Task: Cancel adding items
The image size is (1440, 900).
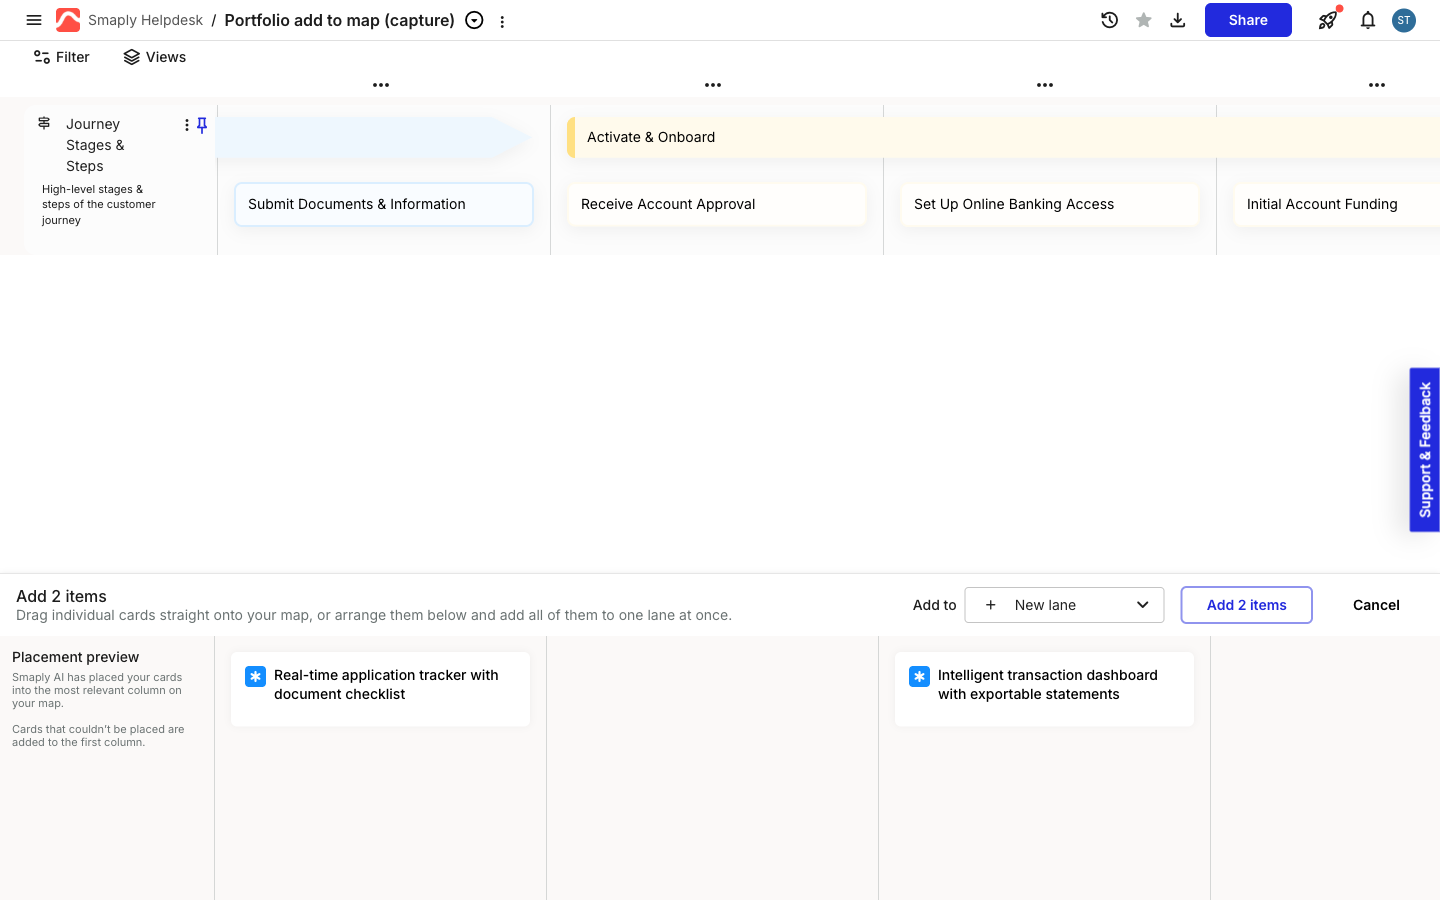Action: click(1376, 605)
